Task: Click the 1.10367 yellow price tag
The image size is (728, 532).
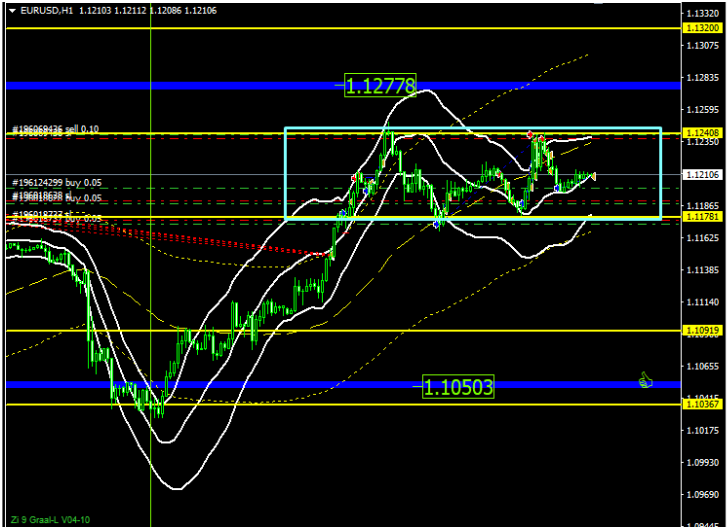Action: (x=702, y=403)
